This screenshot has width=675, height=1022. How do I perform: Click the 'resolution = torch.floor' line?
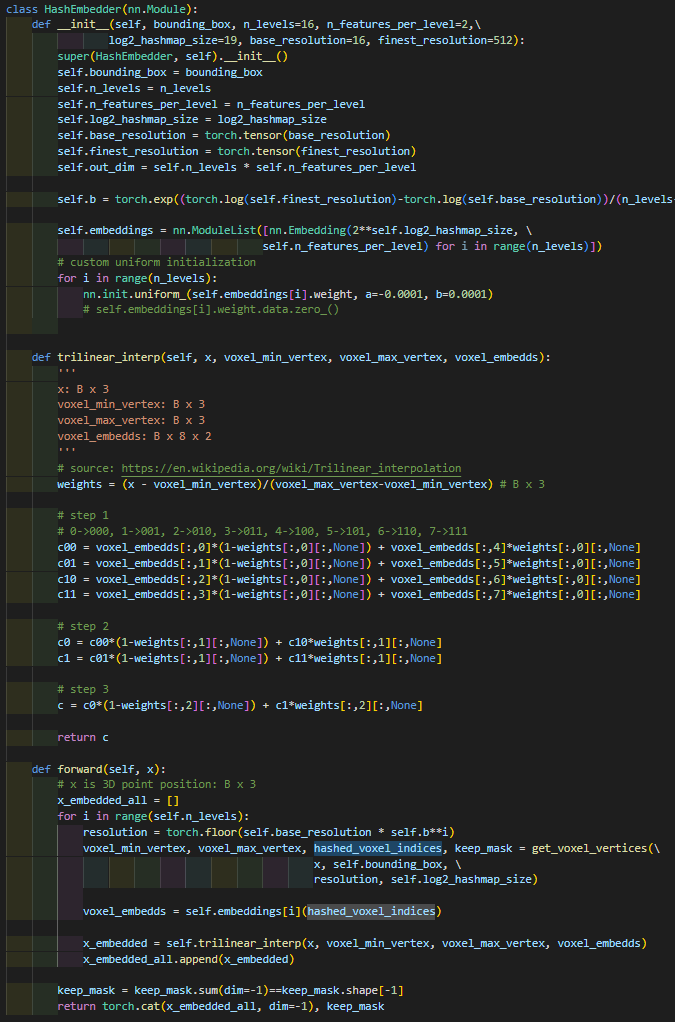(x=268, y=832)
